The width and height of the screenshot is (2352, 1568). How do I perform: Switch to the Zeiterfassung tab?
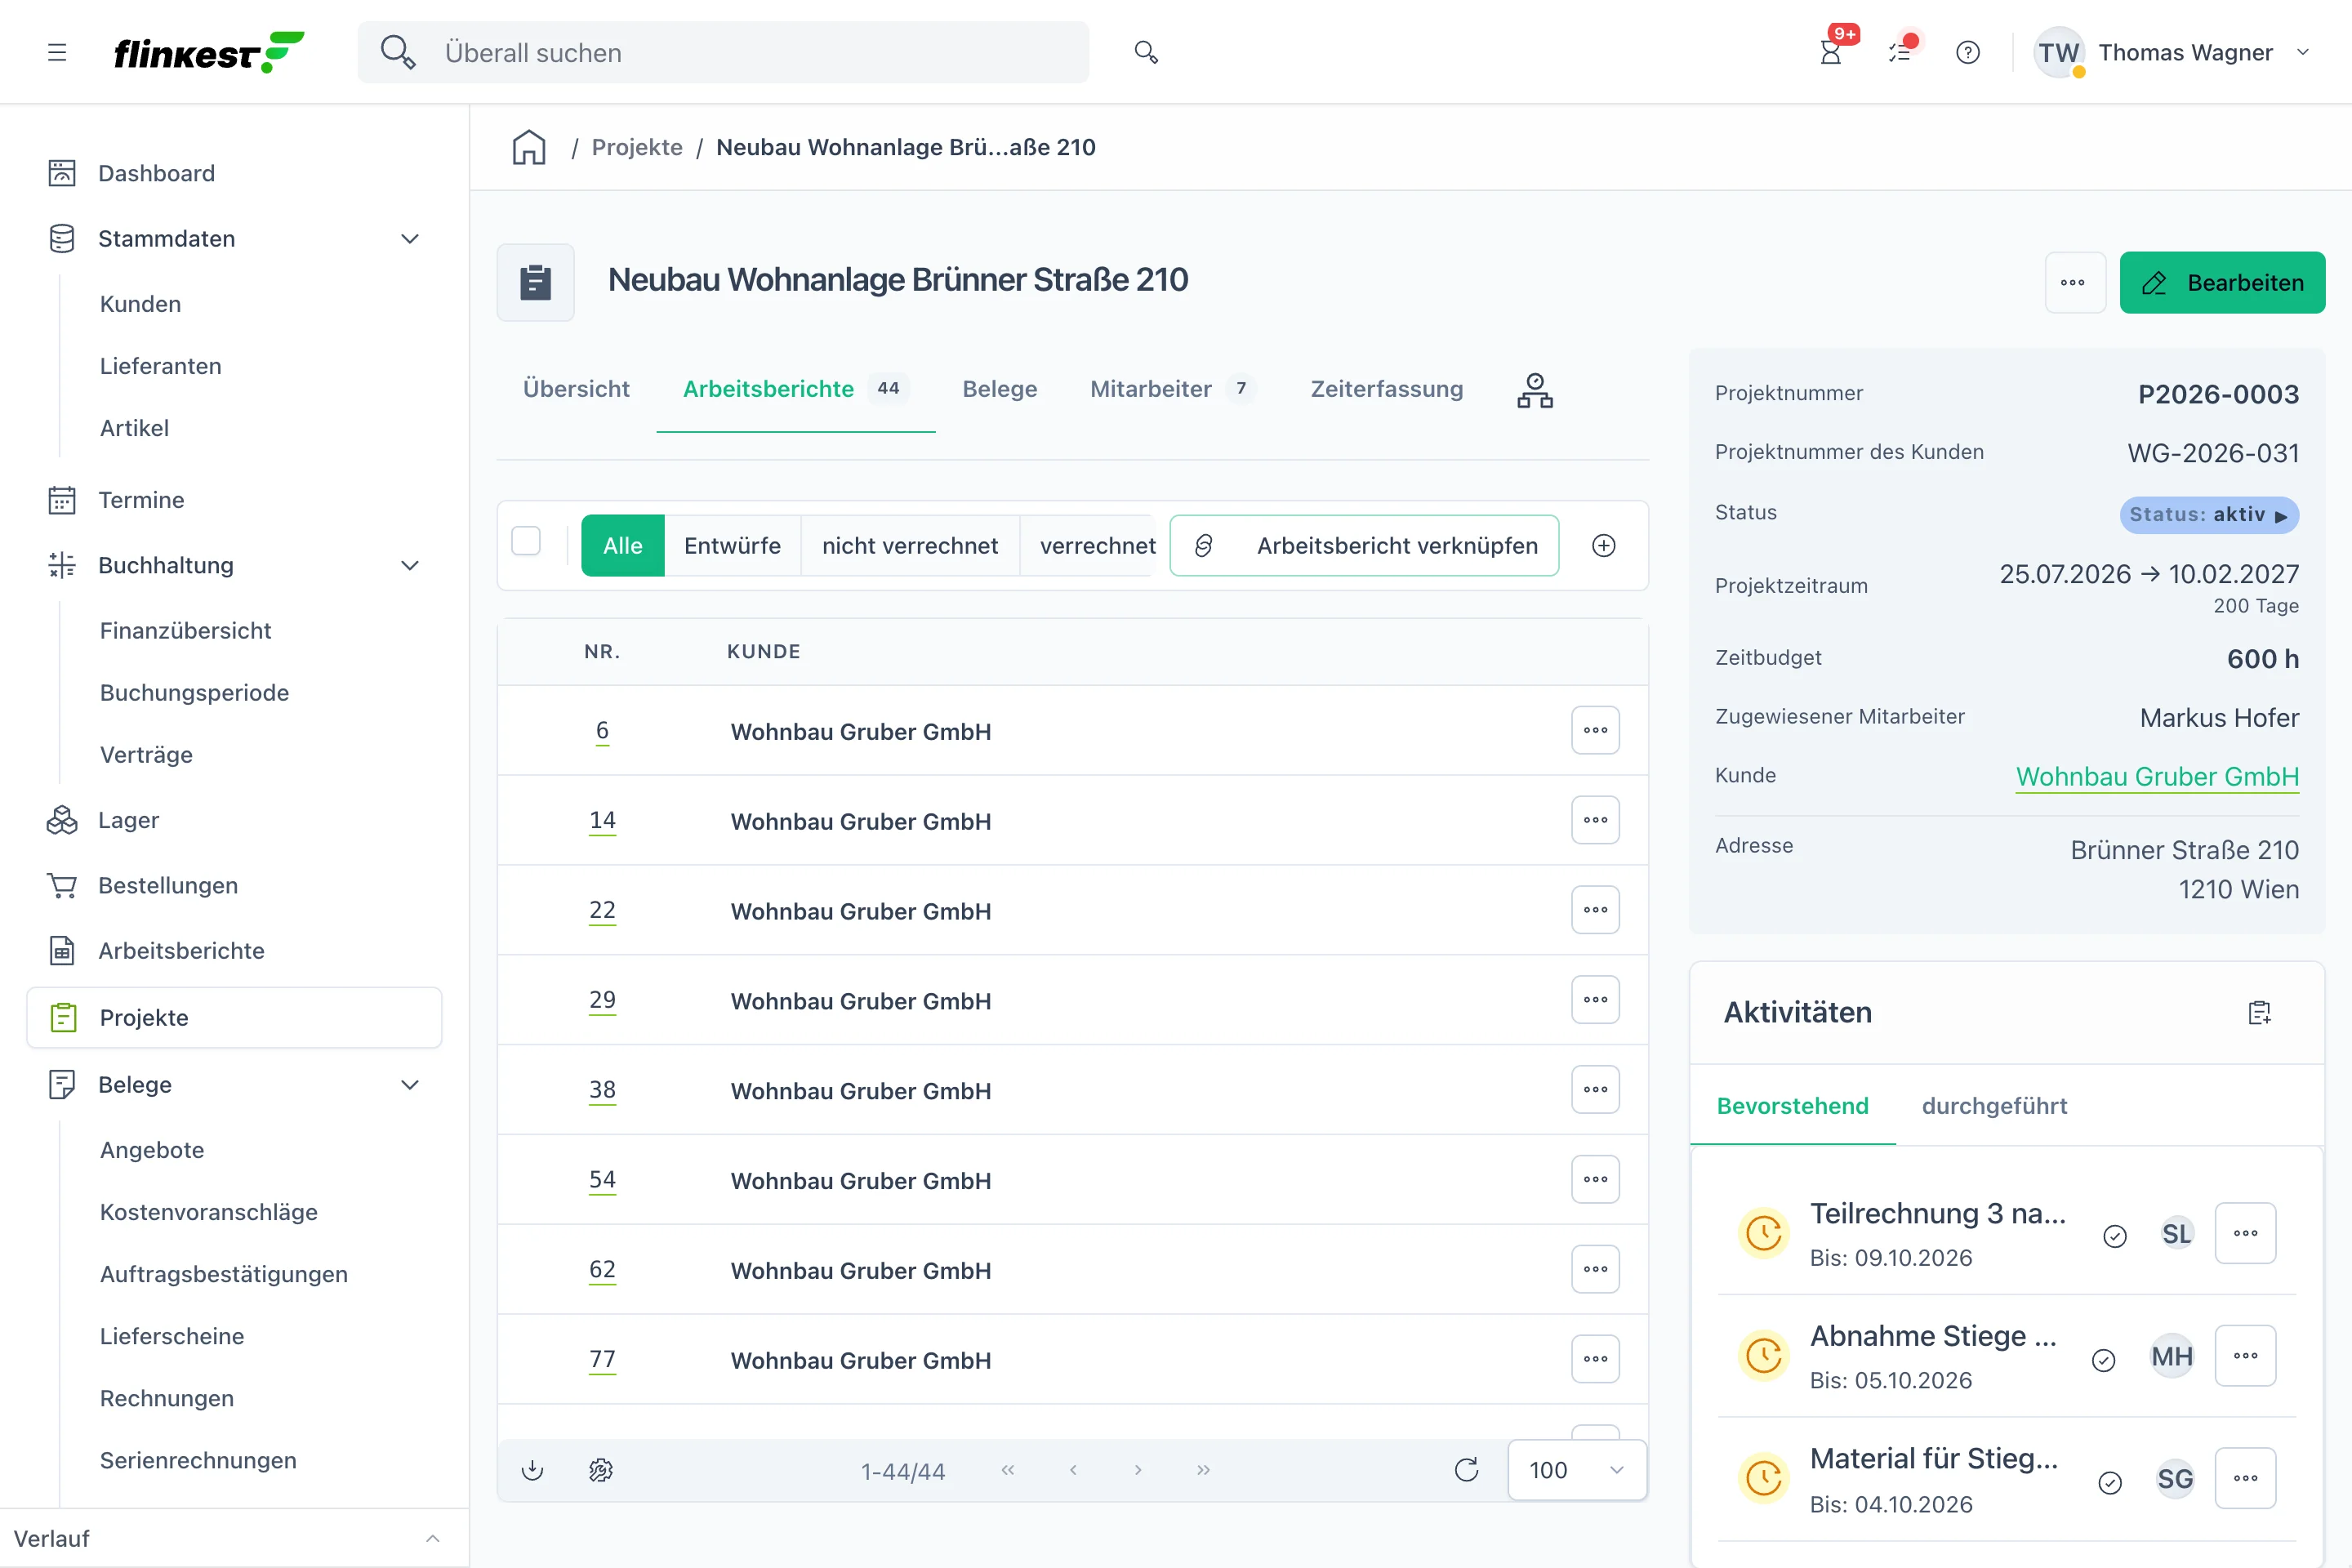tap(1387, 389)
